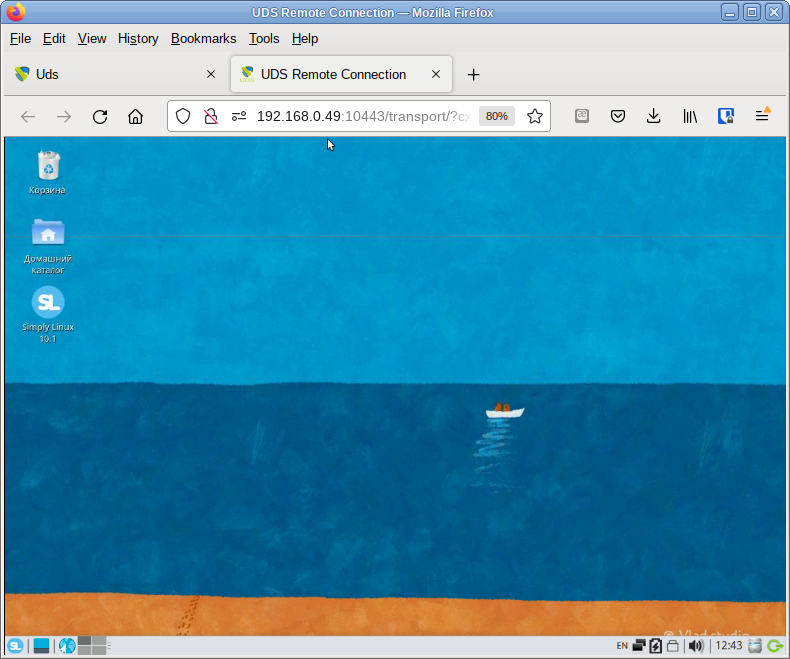Open the Downloads panel

pyautogui.click(x=653, y=116)
